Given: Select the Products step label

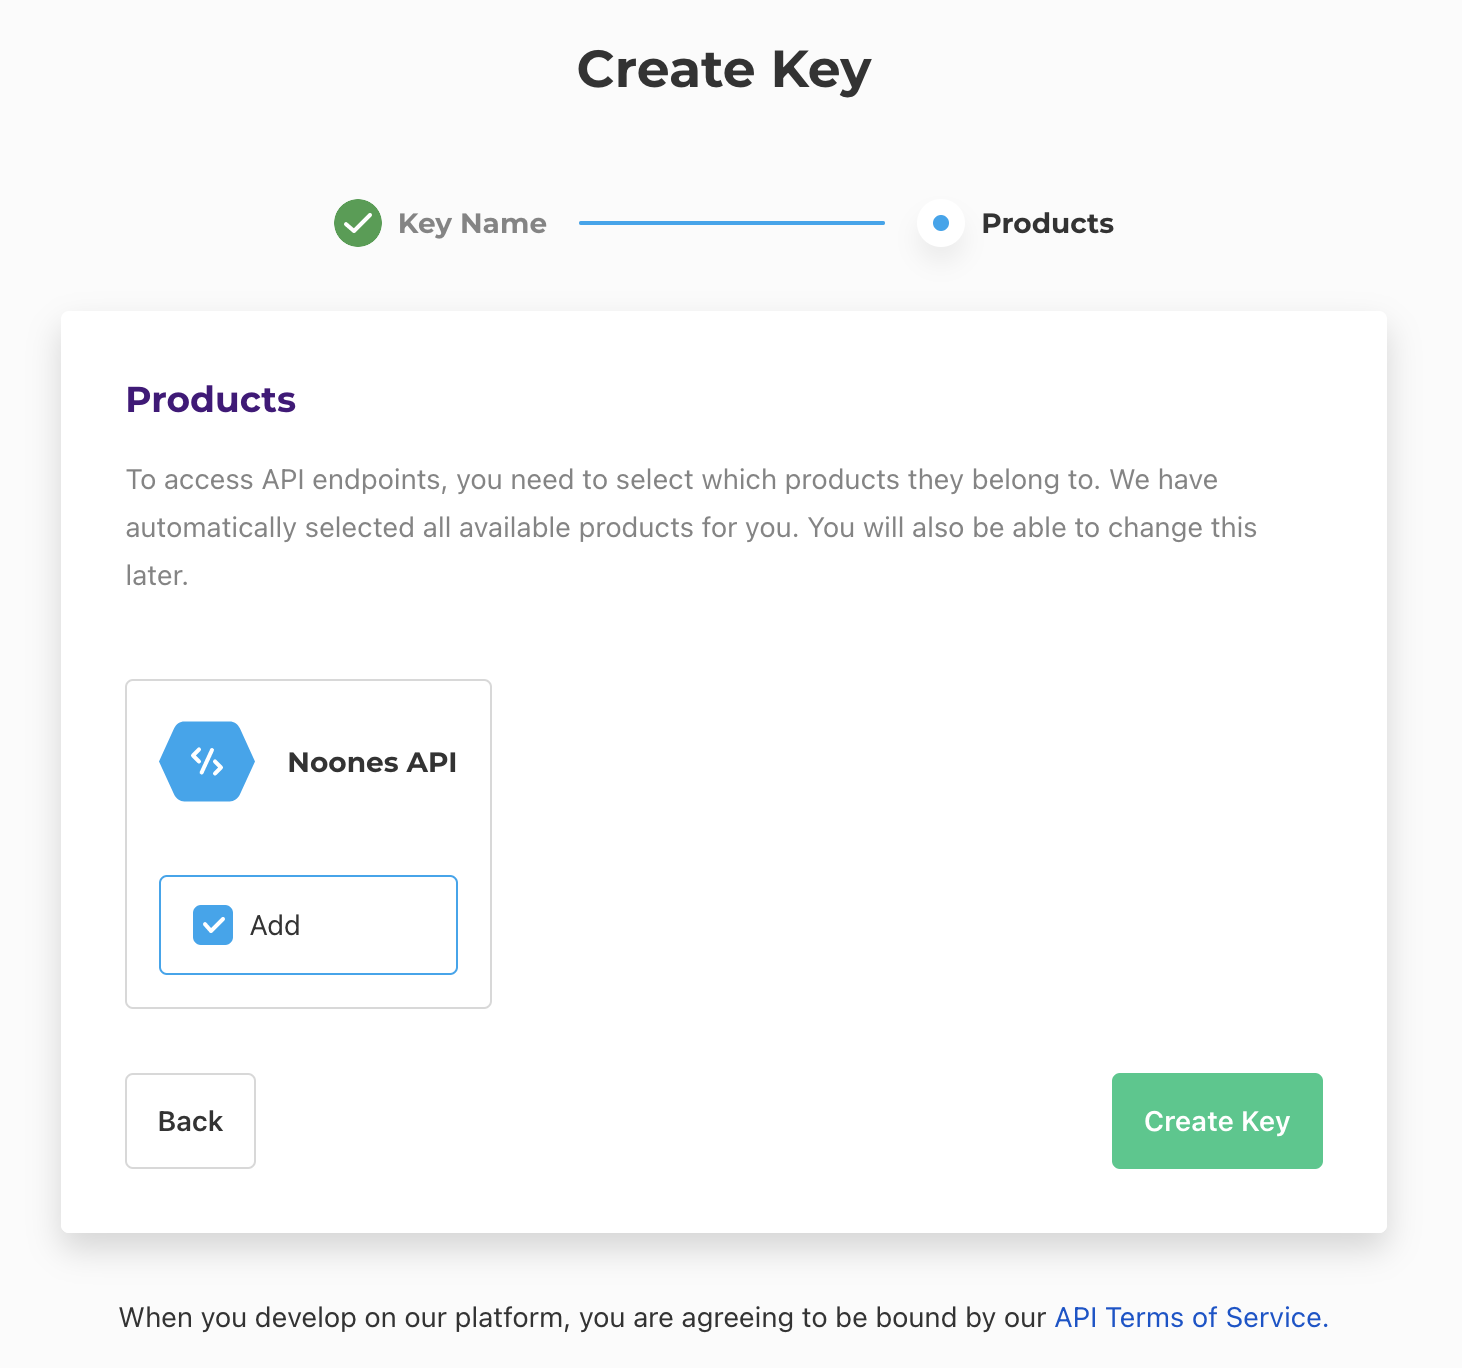Looking at the screenshot, I should pyautogui.click(x=1047, y=223).
